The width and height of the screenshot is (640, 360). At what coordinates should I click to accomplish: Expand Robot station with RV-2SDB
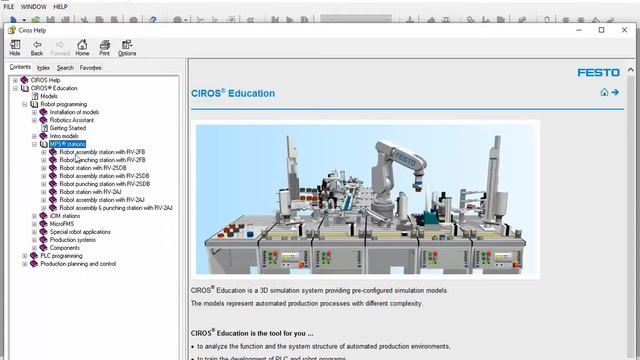pyautogui.click(x=44, y=168)
